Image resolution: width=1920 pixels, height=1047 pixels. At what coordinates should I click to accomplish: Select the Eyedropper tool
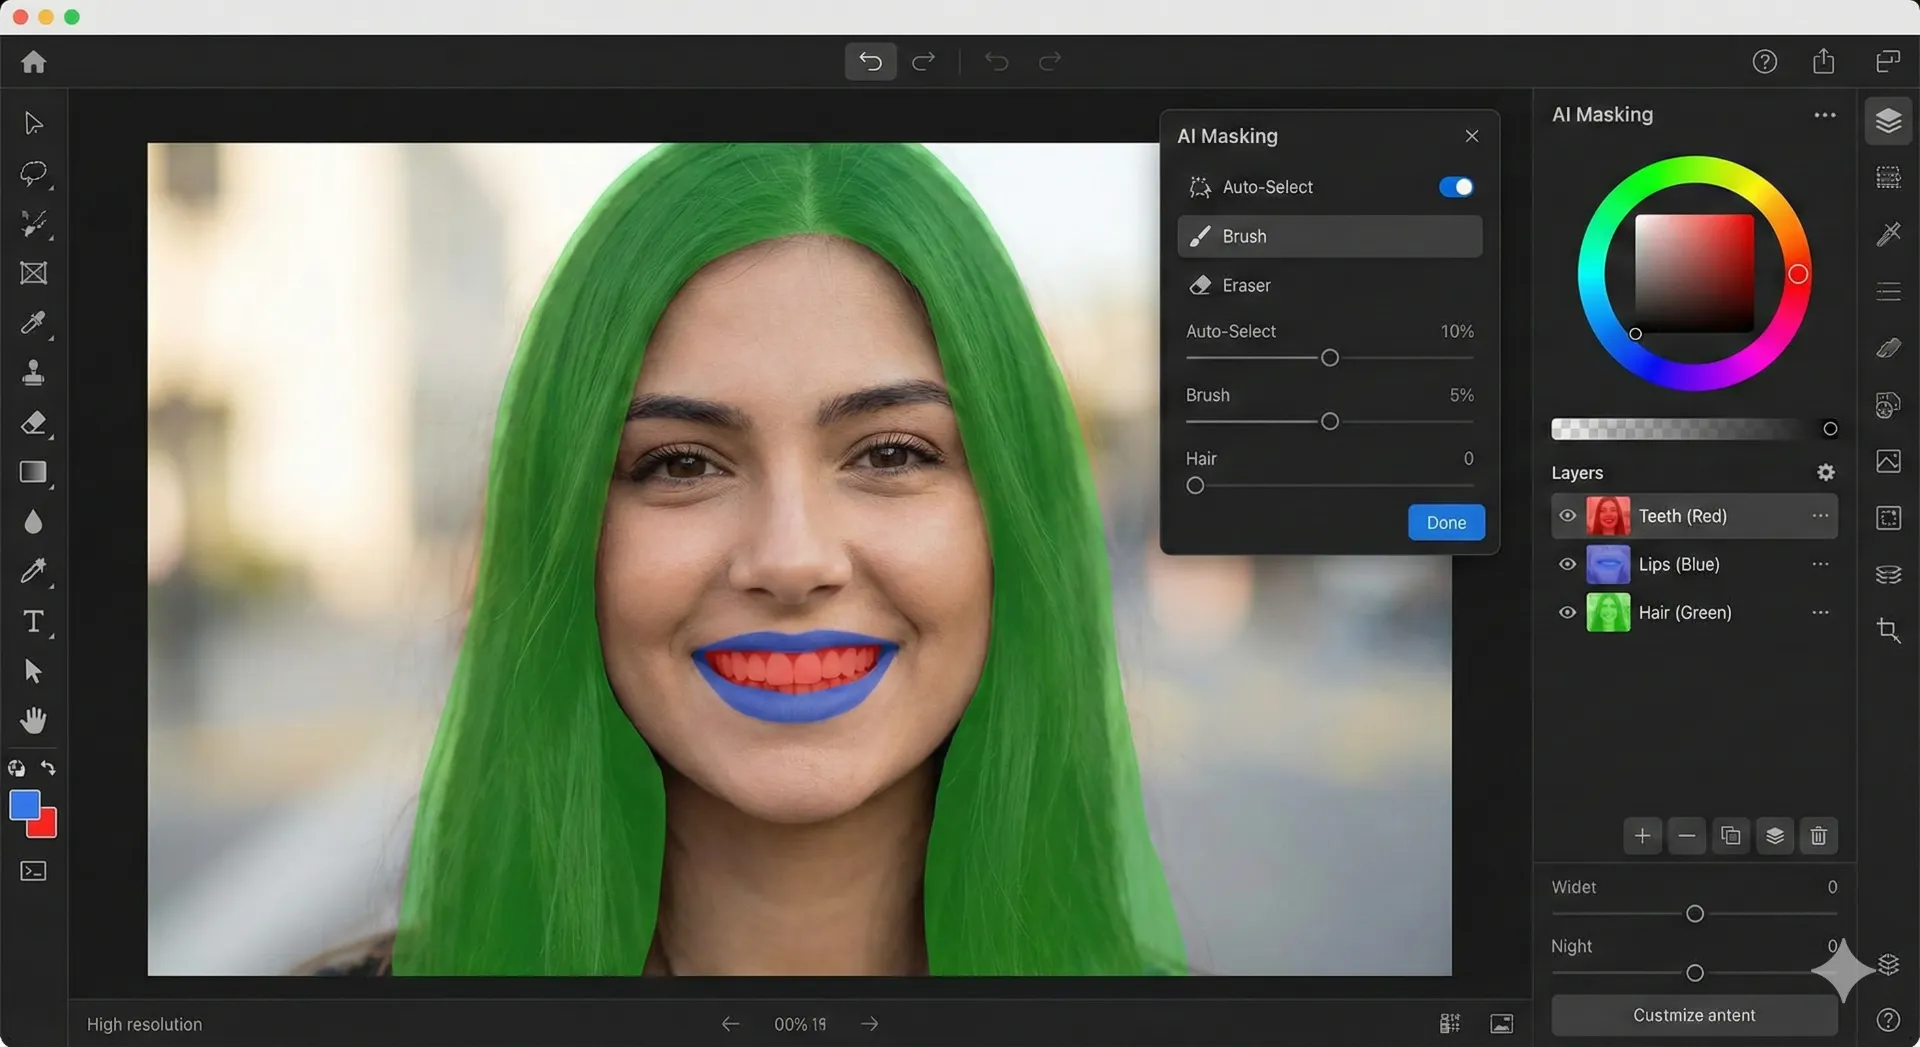(33, 323)
